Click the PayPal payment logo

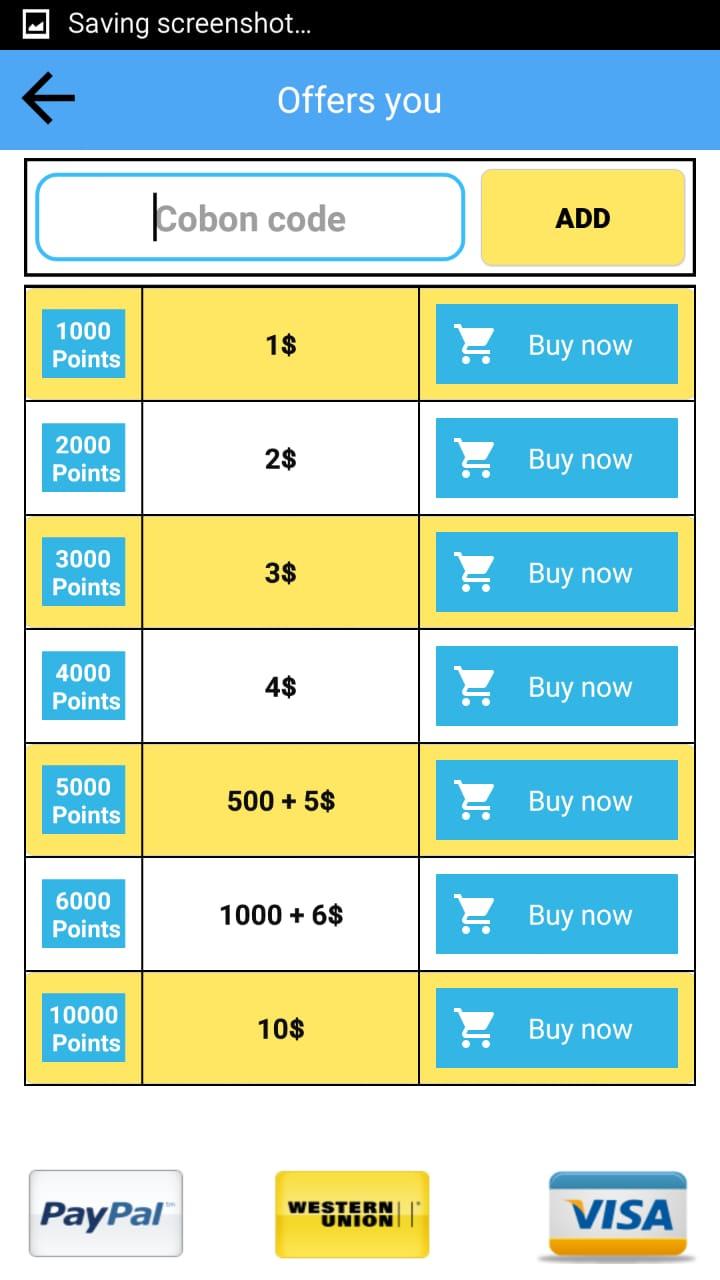(x=105, y=1213)
